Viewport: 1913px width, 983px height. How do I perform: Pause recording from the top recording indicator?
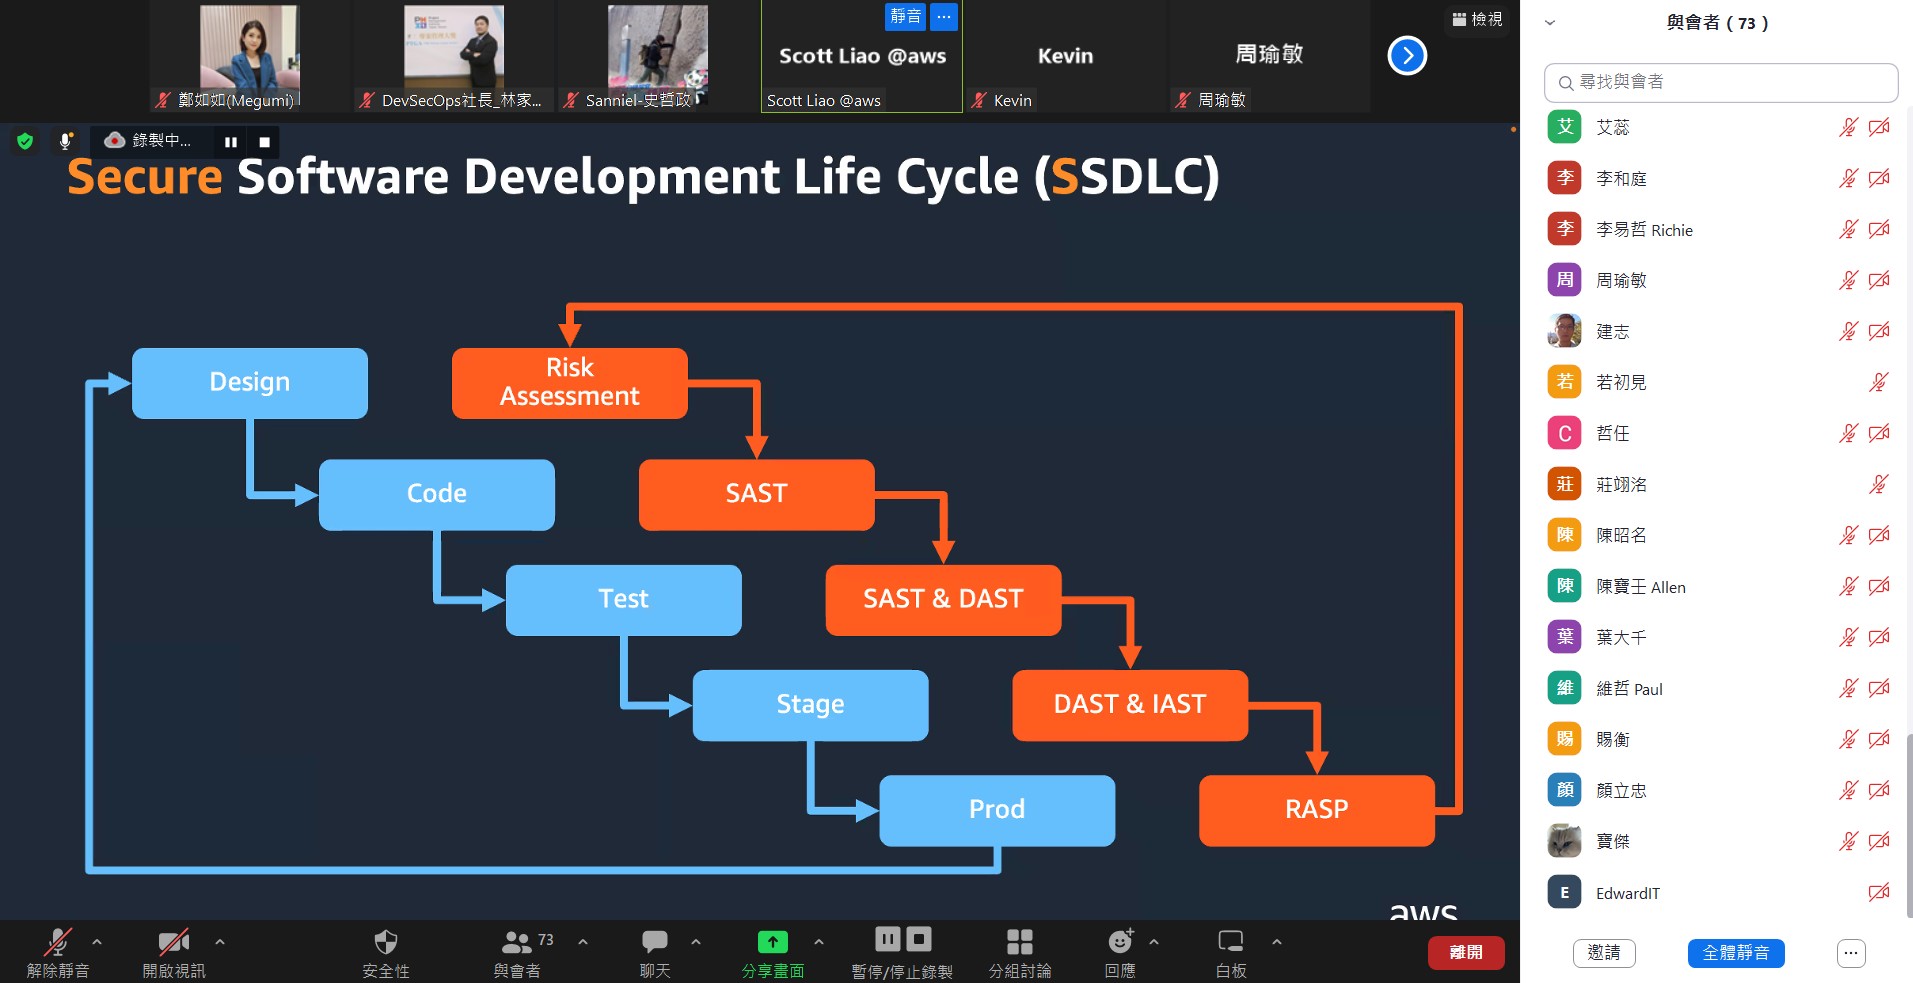coord(231,142)
